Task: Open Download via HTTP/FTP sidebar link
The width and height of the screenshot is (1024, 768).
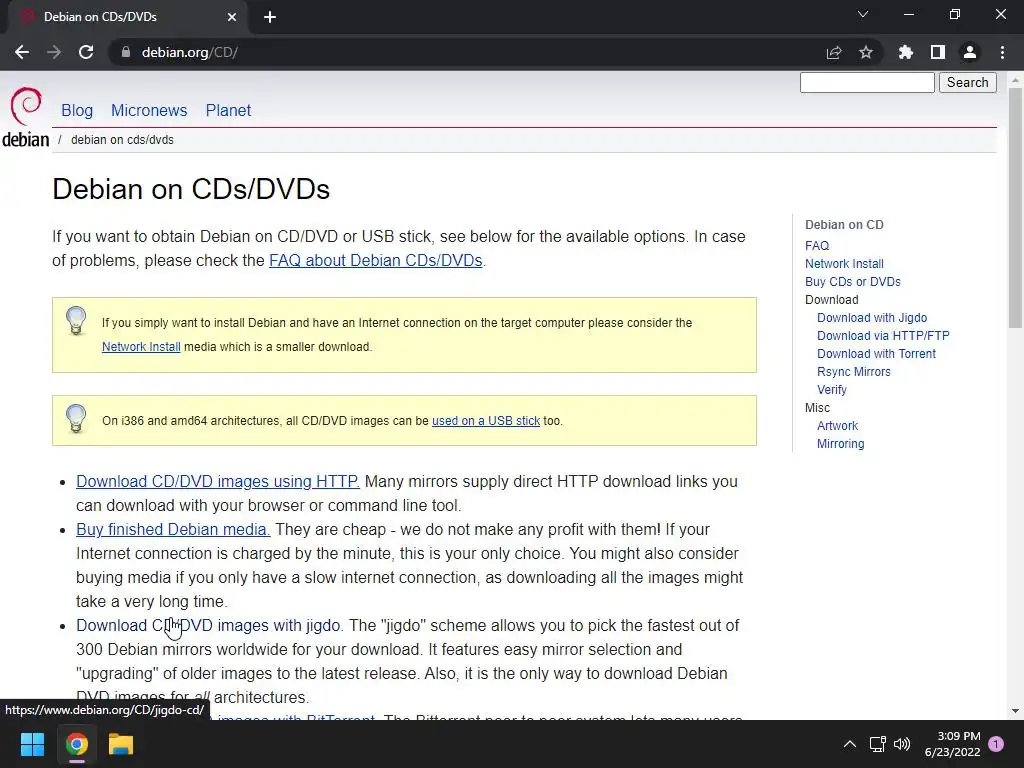Action: [883, 336]
